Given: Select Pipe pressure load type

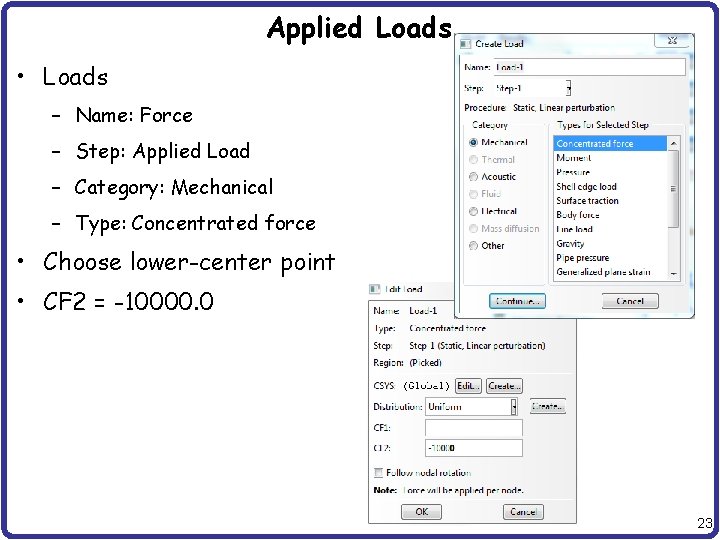Looking at the screenshot, I should [x=610, y=258].
